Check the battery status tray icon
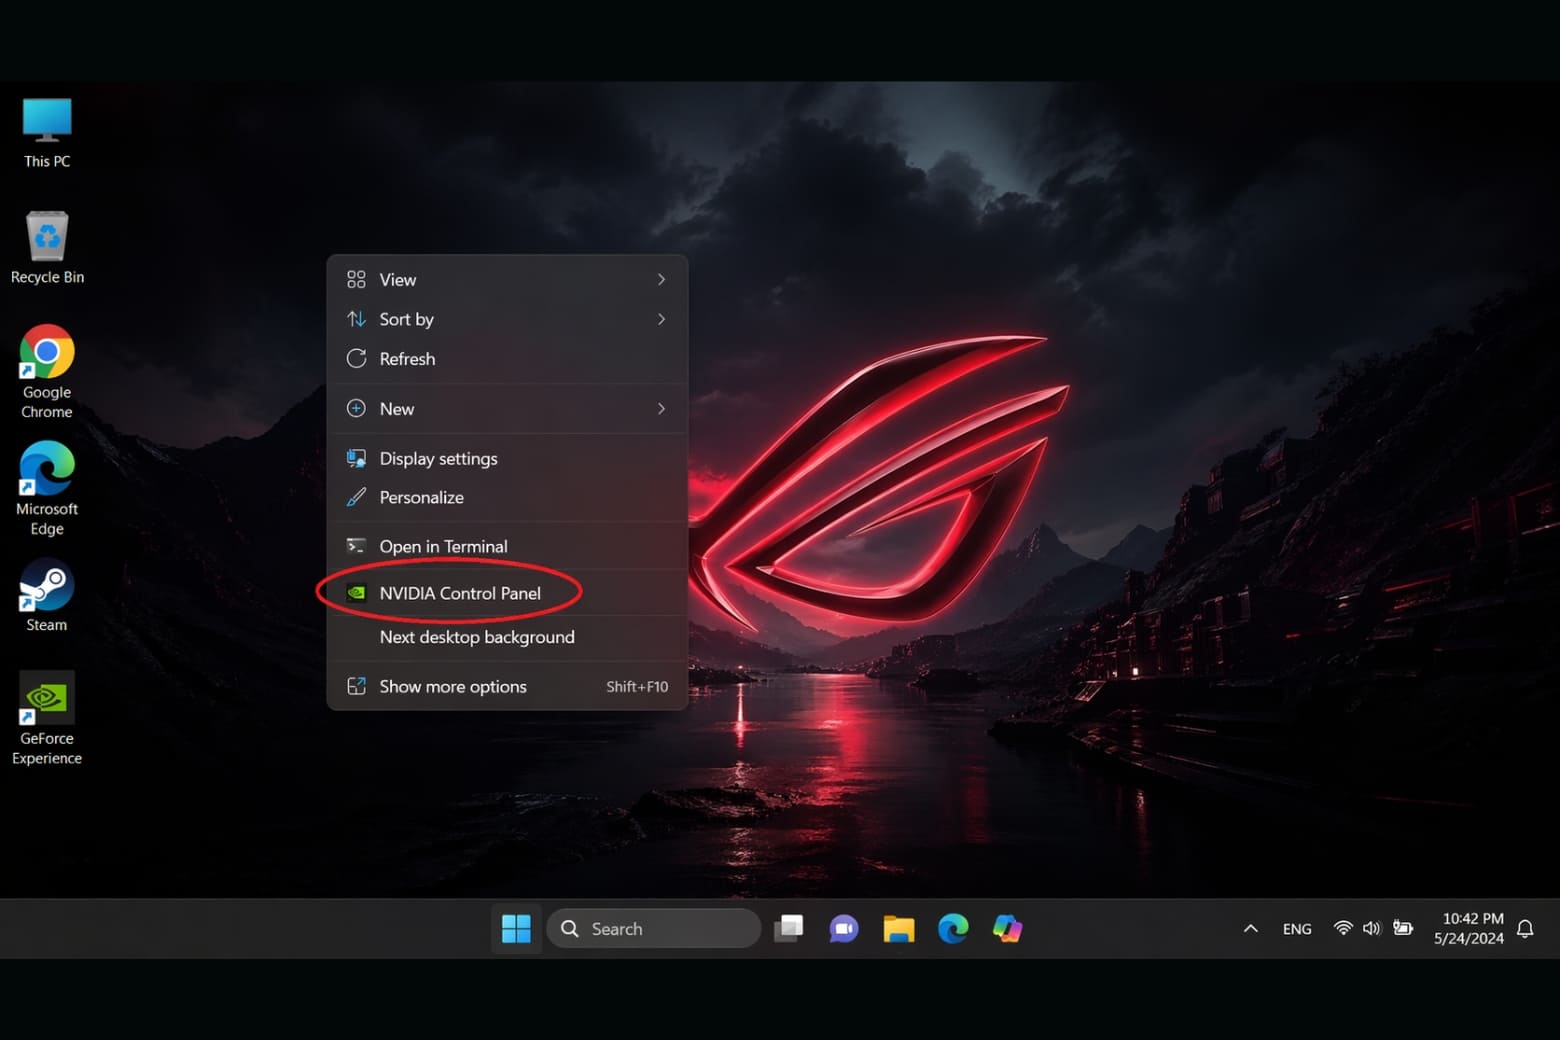Screen dimensions: 1560x1040 coord(1403,929)
